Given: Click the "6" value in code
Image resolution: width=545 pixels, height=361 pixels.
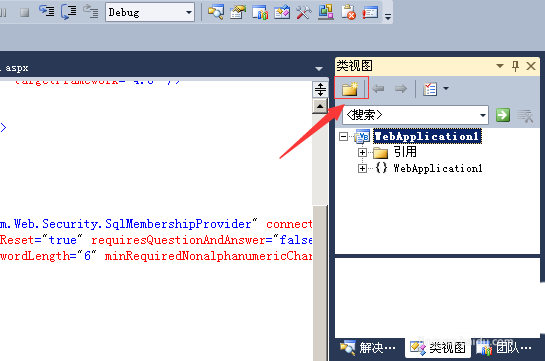Looking at the screenshot, I should tap(87, 256).
